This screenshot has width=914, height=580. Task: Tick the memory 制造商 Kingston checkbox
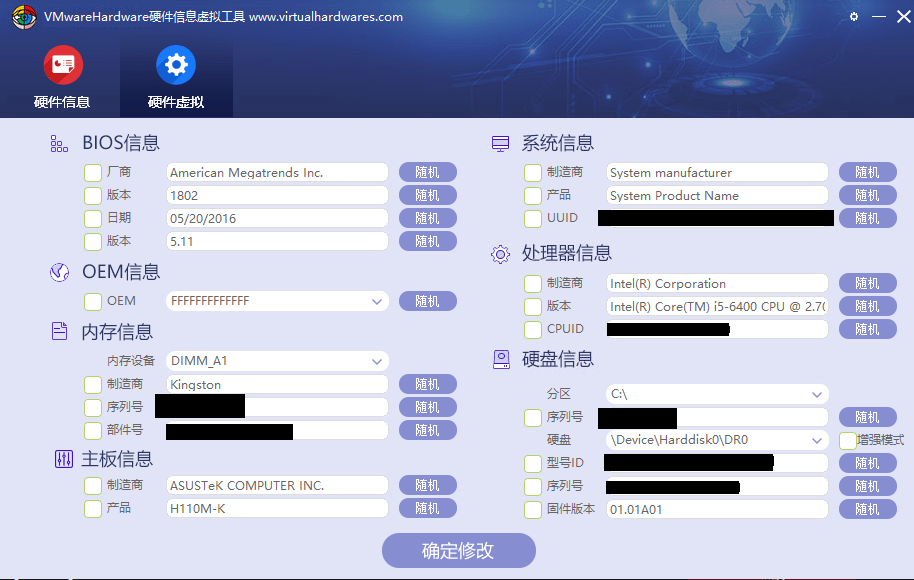(93, 385)
